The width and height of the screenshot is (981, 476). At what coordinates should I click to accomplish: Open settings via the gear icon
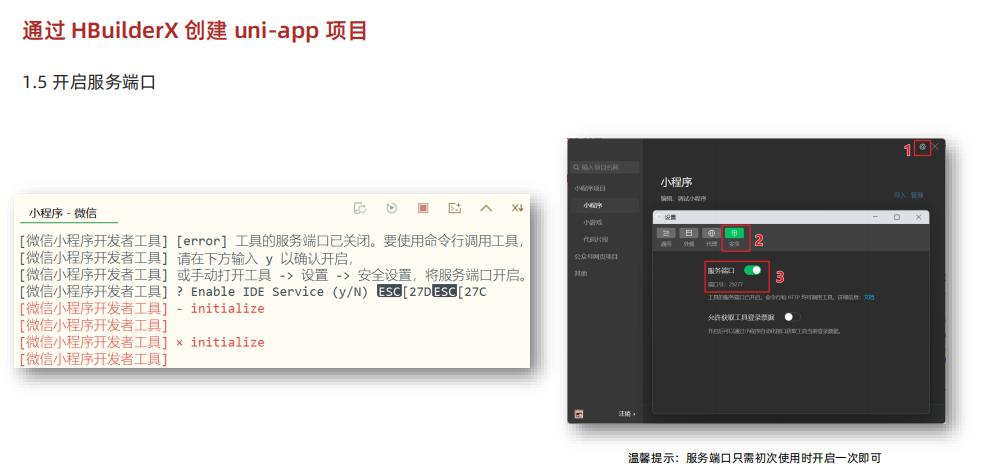(x=922, y=147)
